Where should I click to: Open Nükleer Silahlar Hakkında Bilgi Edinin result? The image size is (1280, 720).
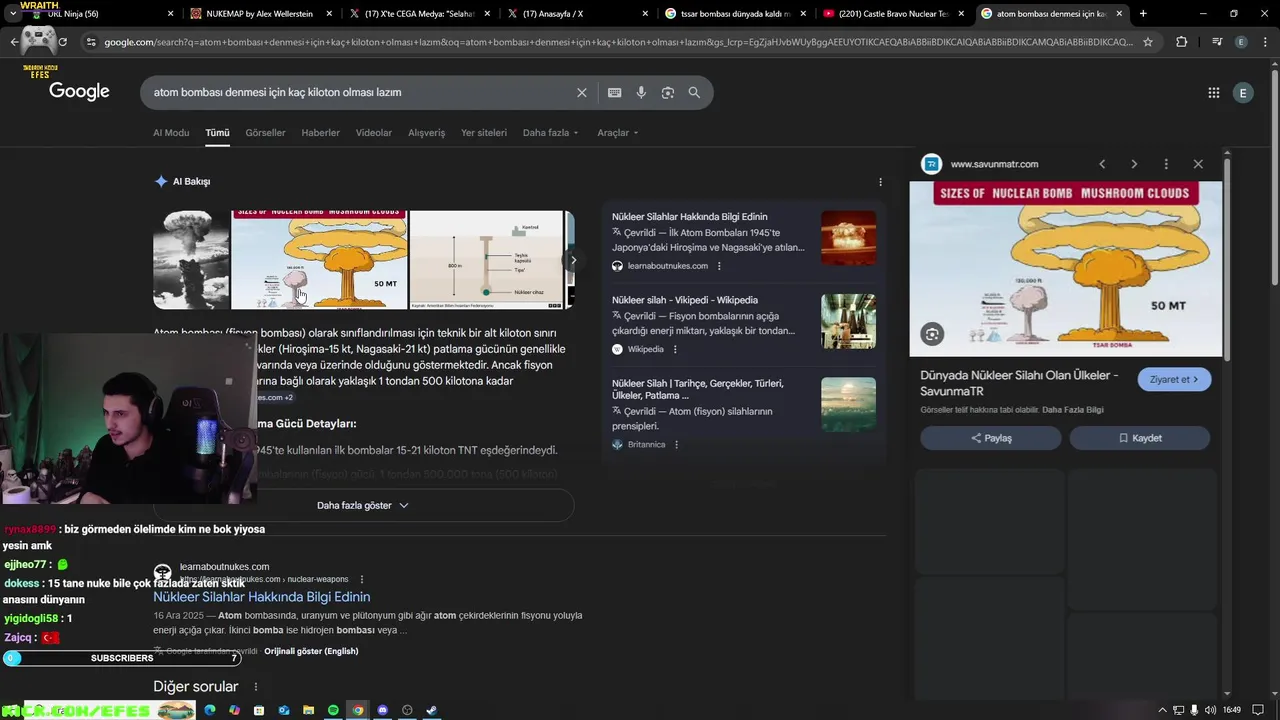pyautogui.click(x=262, y=597)
